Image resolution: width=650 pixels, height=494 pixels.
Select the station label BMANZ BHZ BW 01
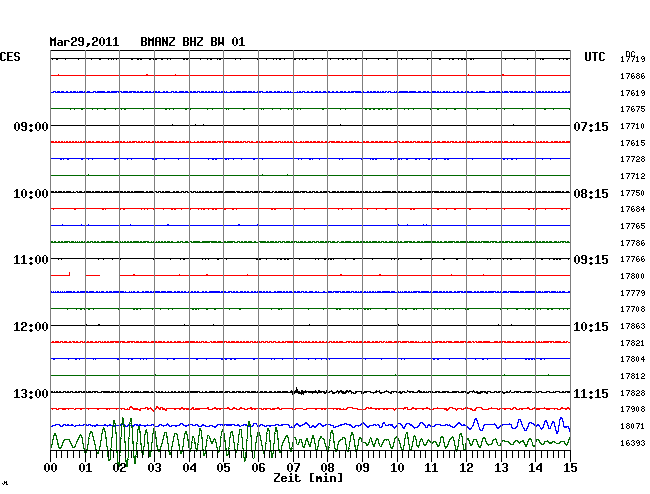click(x=193, y=42)
